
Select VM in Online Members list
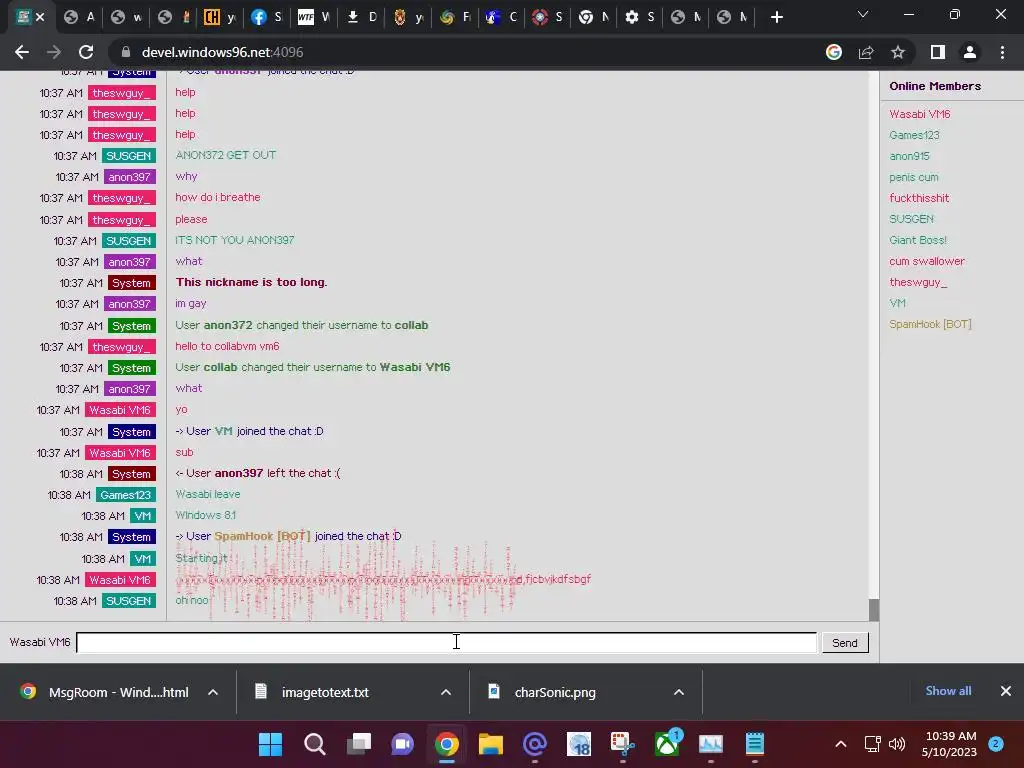(x=897, y=303)
